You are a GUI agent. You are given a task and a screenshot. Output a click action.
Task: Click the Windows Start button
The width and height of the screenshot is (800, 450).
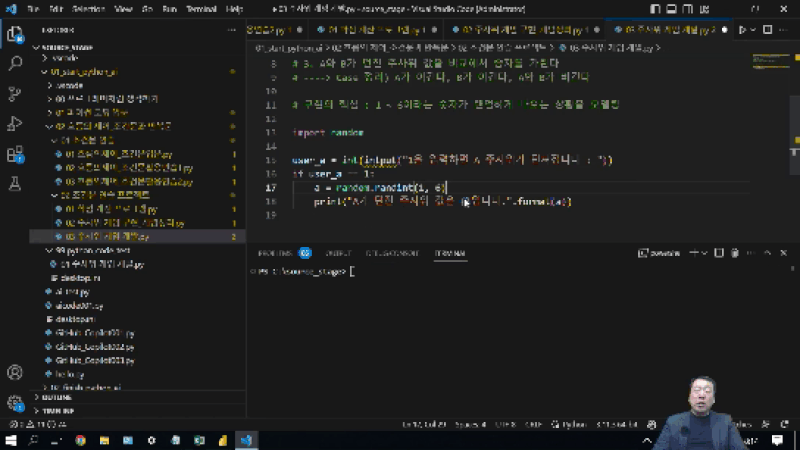(10, 440)
